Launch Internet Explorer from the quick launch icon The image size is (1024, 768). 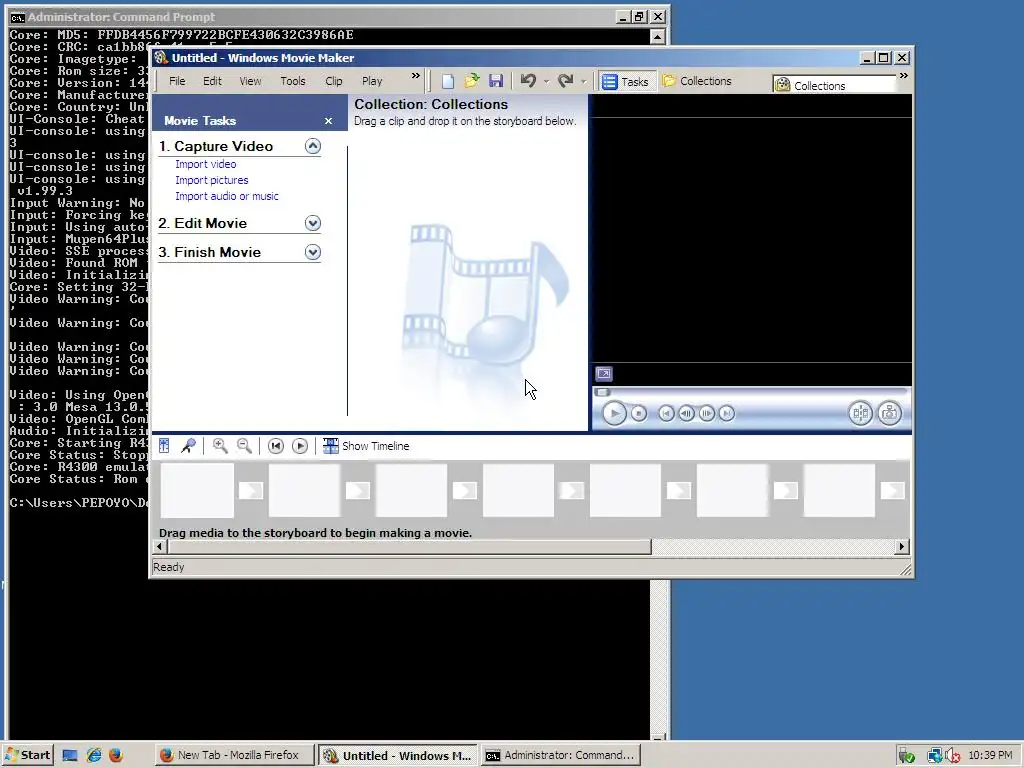point(93,756)
